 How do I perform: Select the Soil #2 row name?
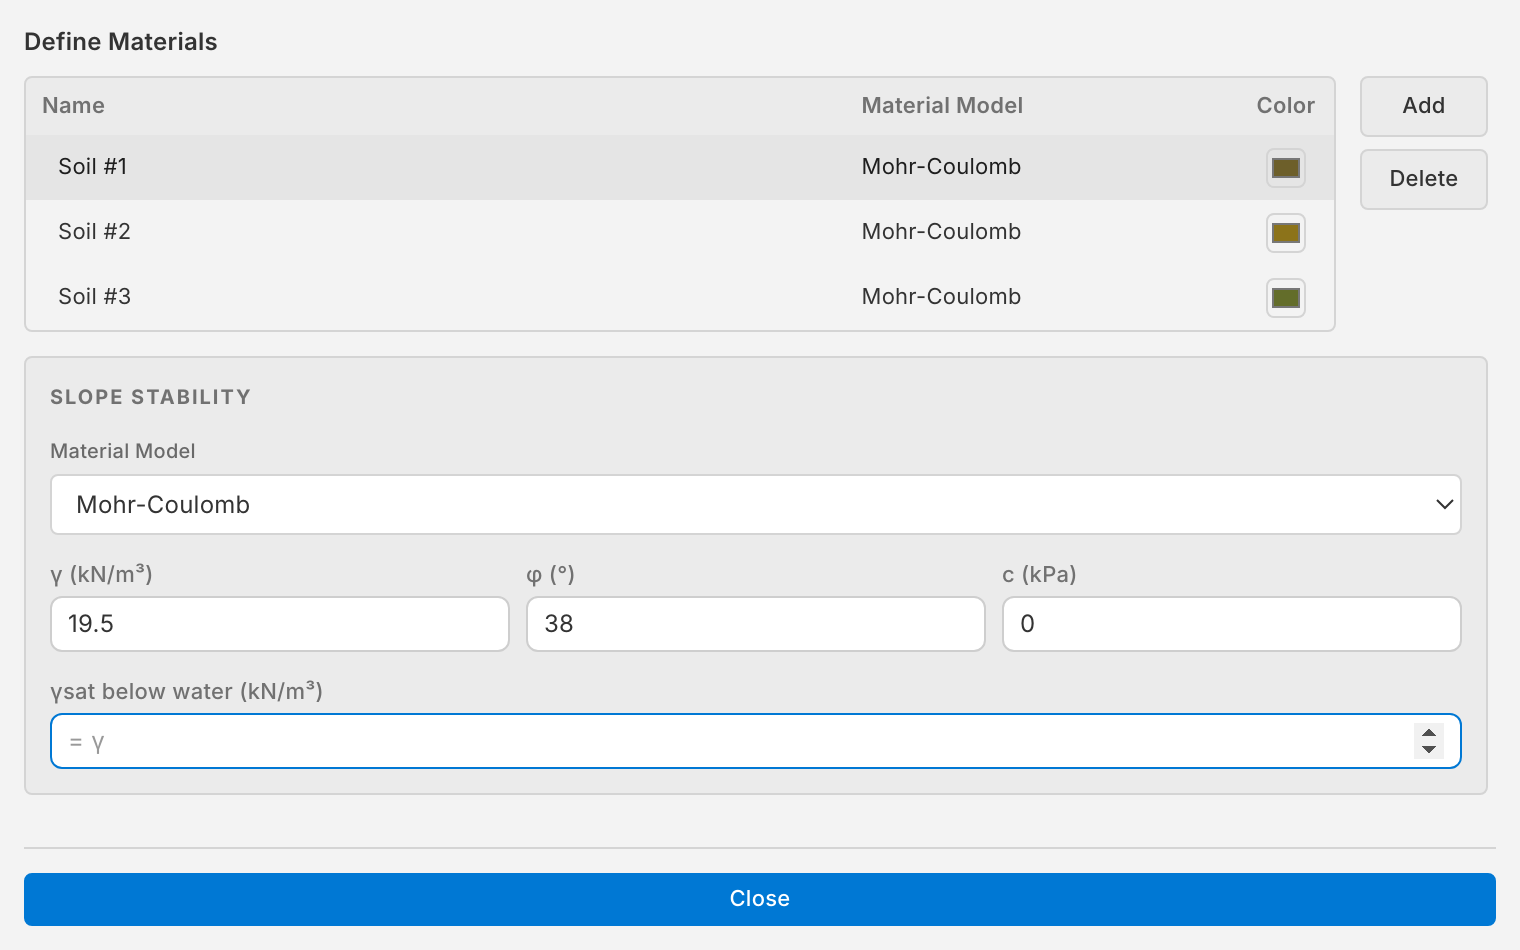(94, 232)
